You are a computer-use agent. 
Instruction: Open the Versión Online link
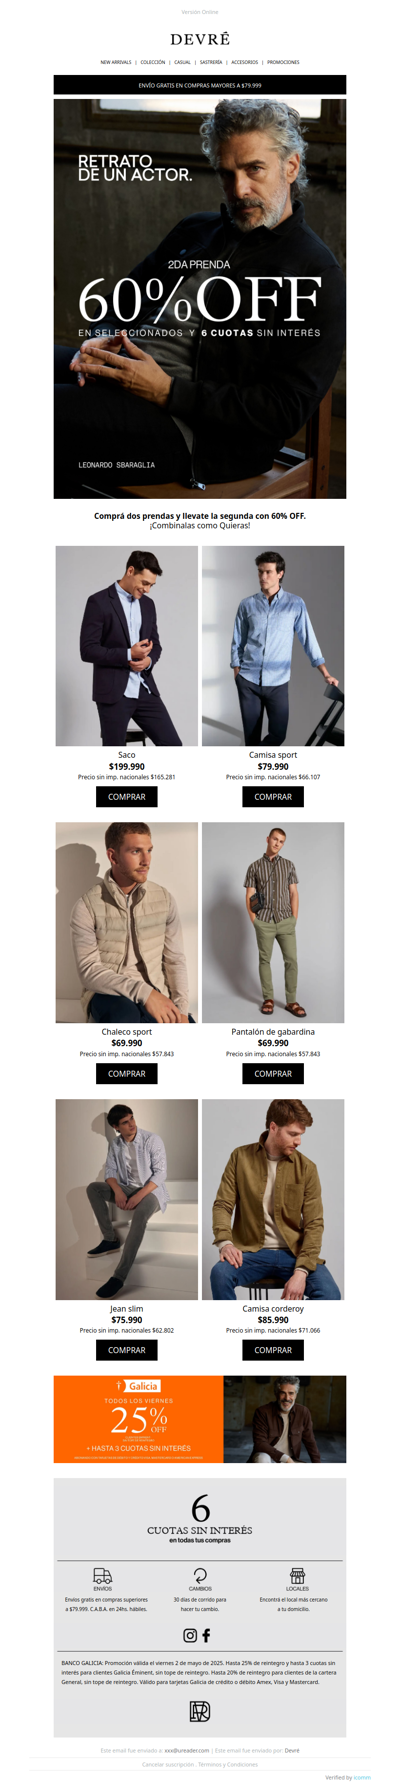(200, 12)
